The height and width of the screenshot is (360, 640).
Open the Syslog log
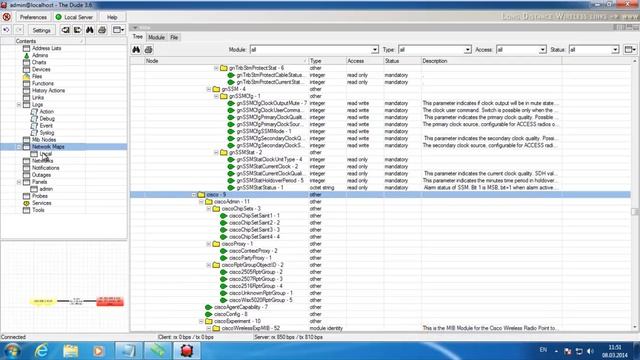click(47, 133)
